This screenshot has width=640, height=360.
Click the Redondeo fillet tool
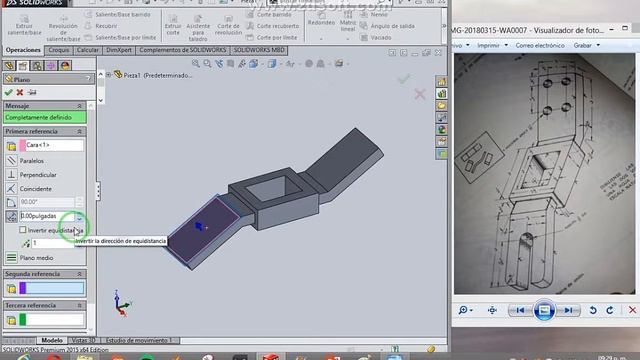click(321, 18)
